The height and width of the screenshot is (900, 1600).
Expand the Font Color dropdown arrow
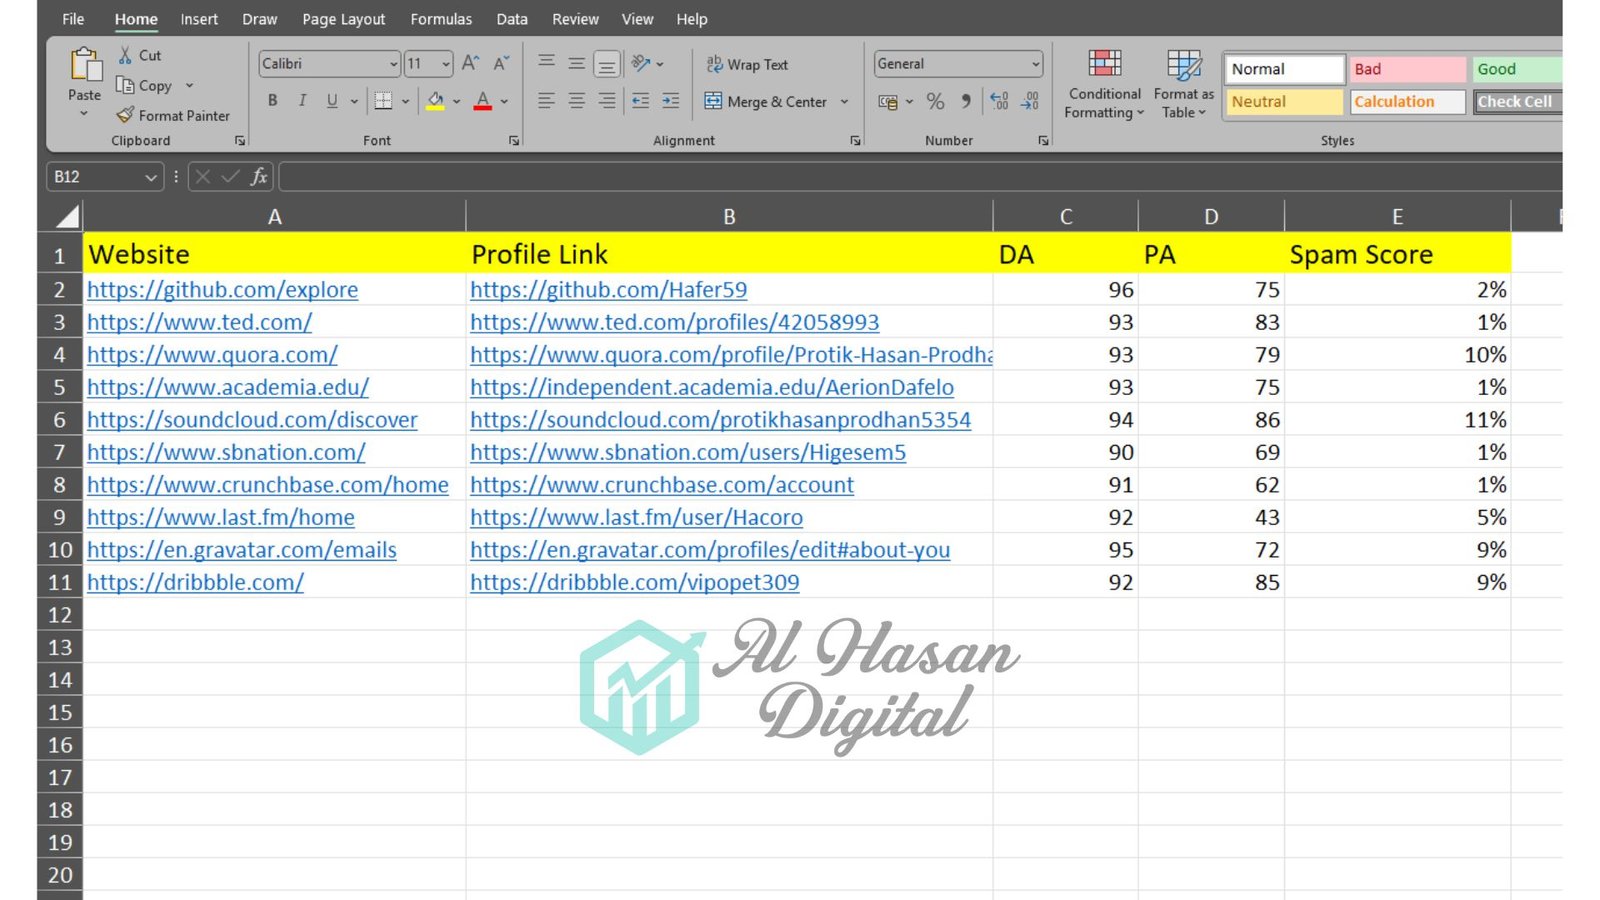504,102
